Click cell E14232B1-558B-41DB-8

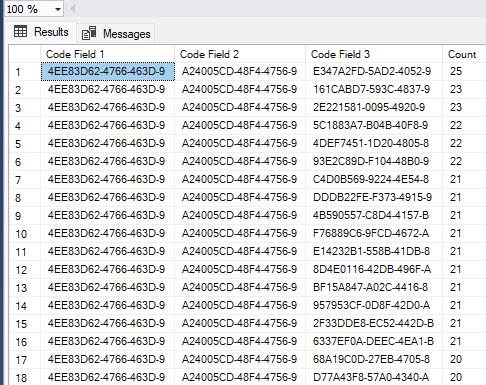(374, 251)
